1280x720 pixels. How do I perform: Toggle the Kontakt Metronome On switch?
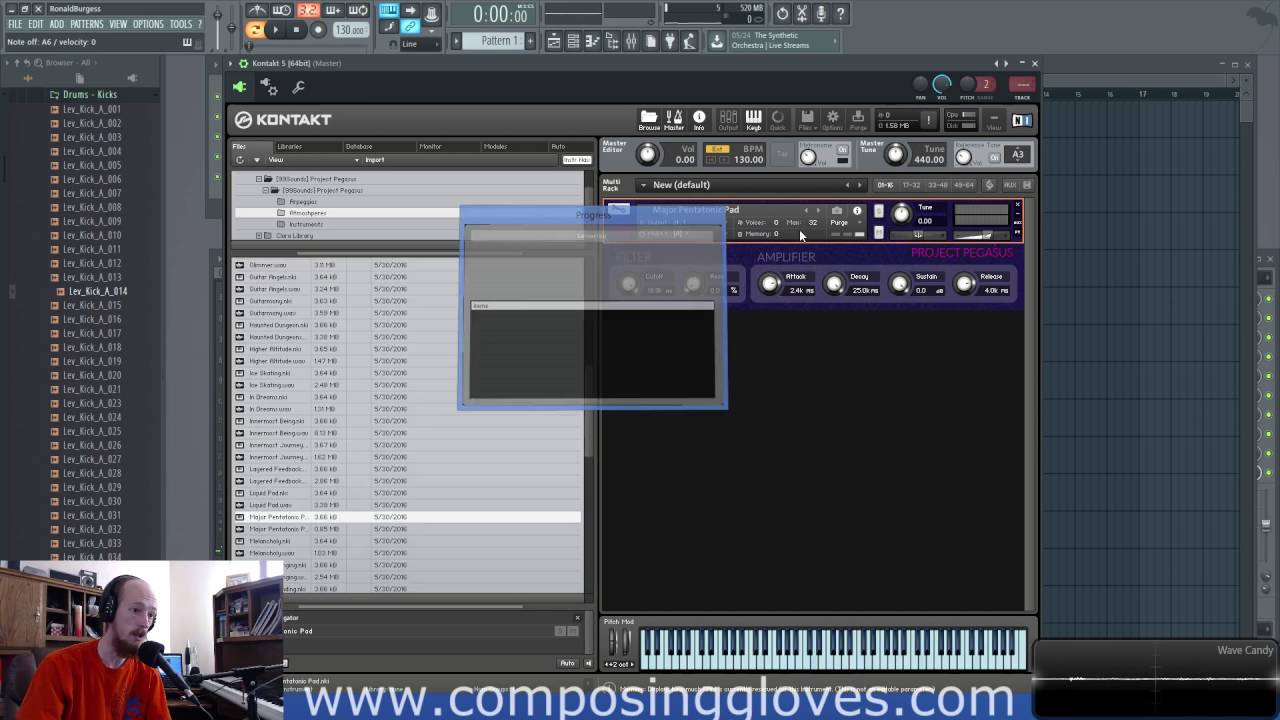coord(842,150)
